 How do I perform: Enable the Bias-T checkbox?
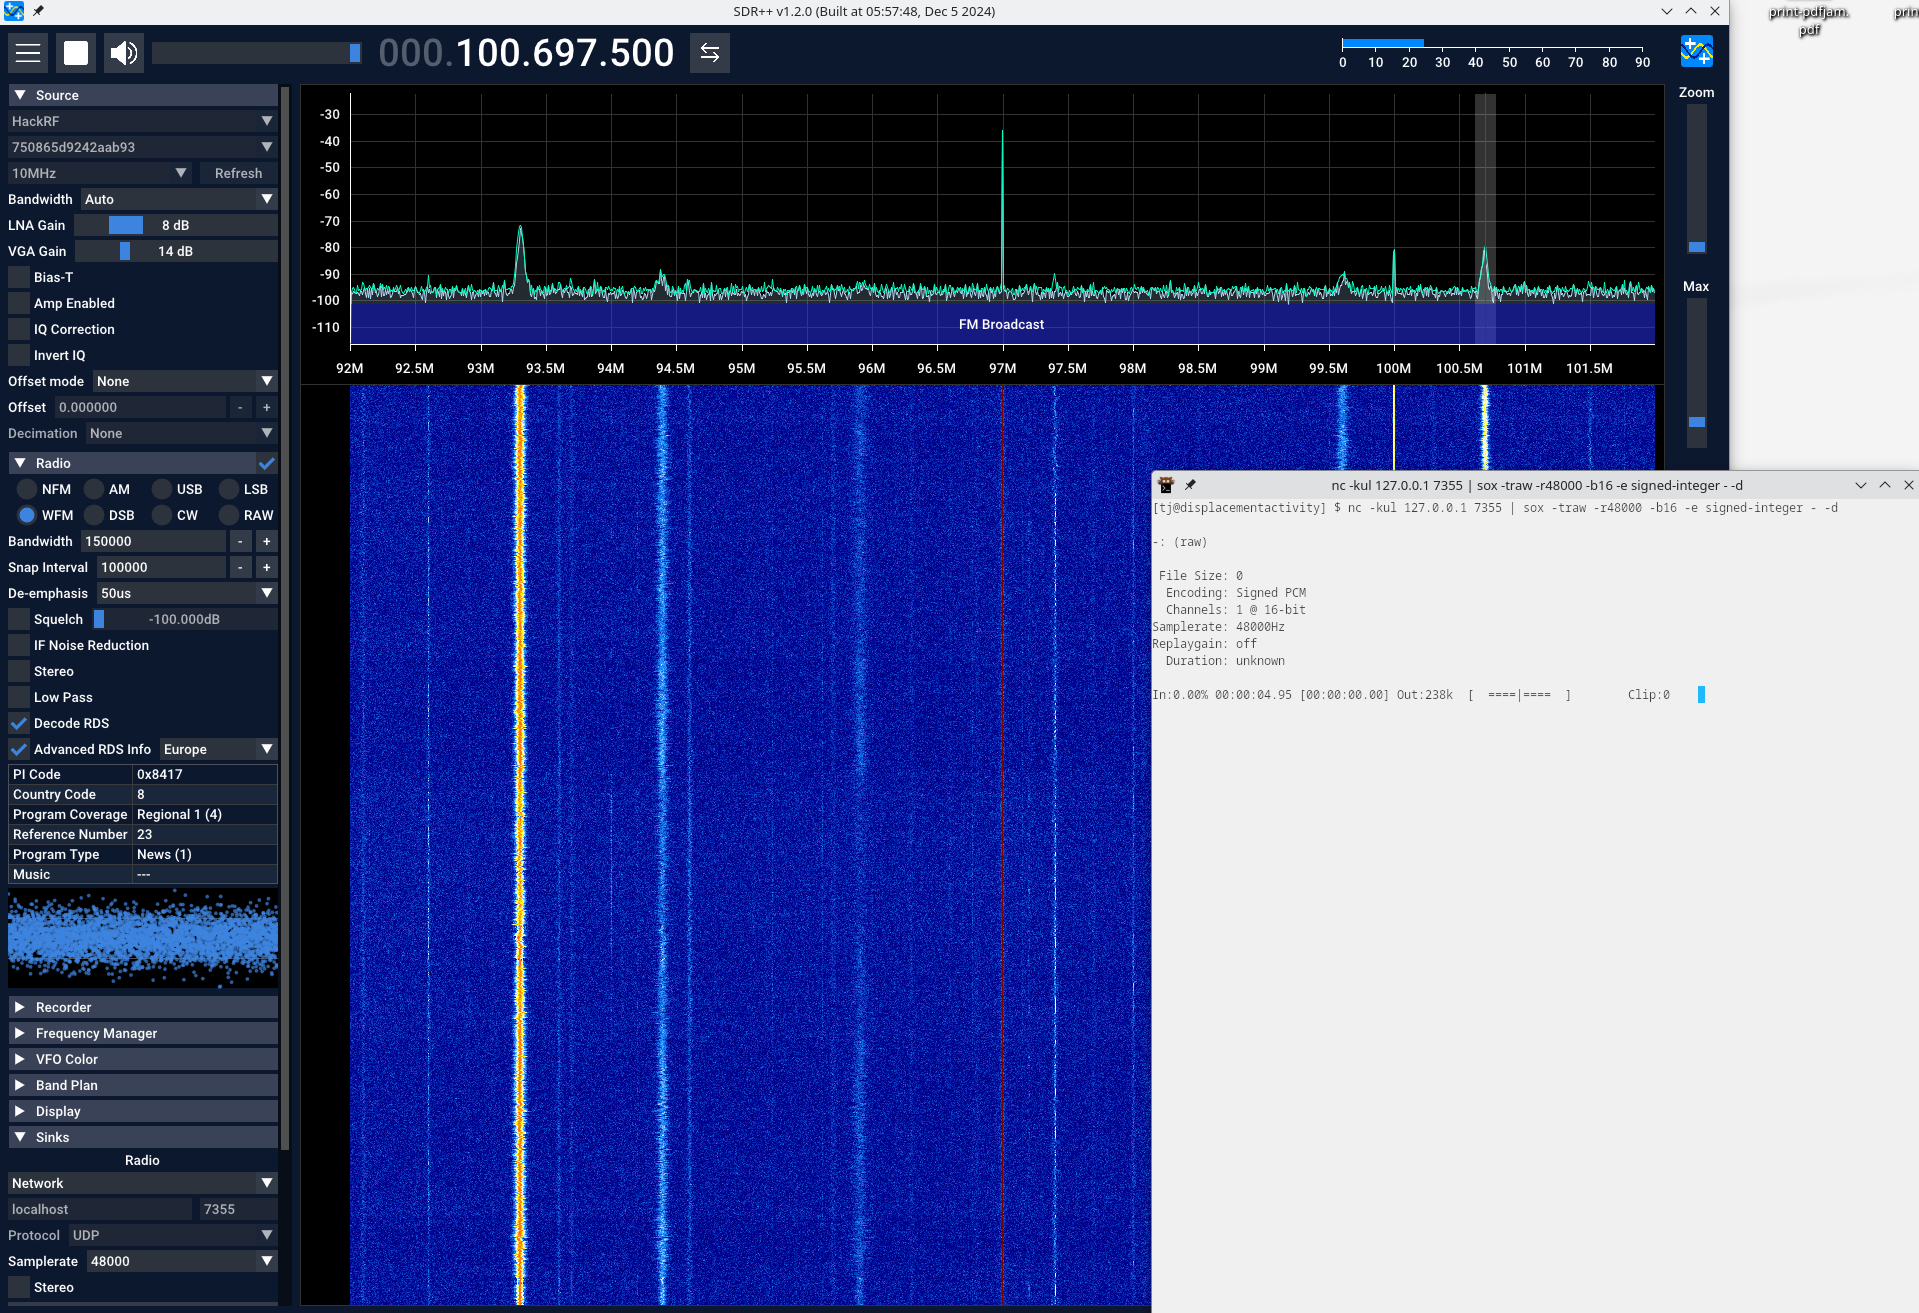click(x=19, y=277)
